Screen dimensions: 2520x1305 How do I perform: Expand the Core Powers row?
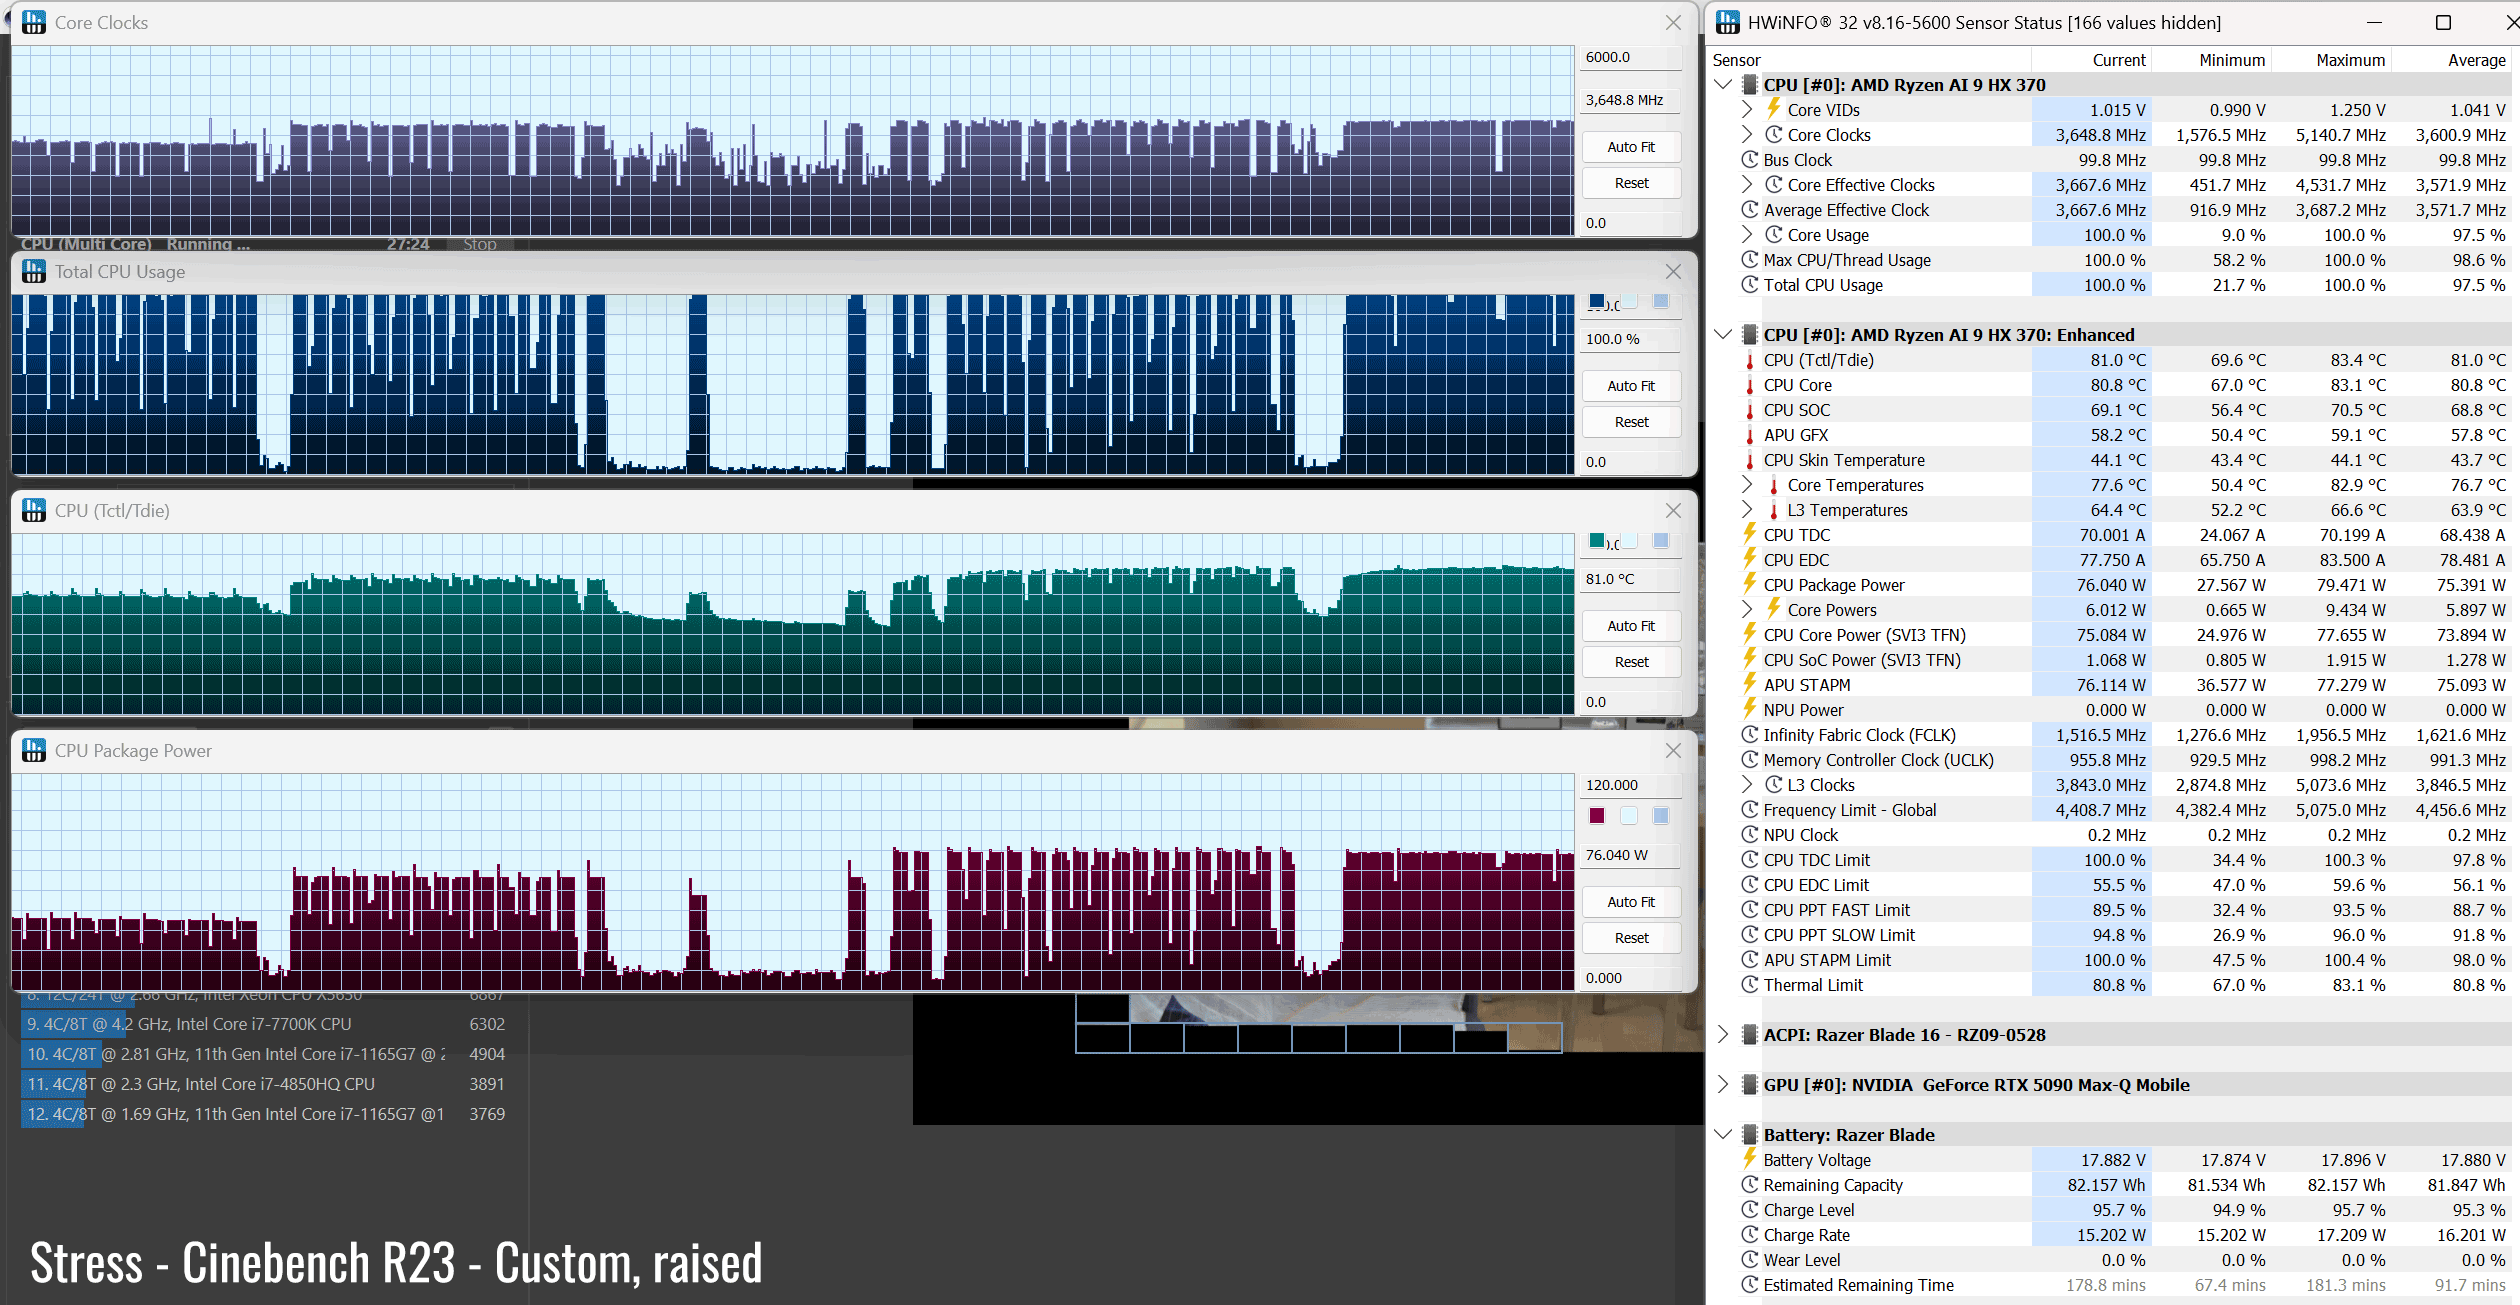coord(1747,610)
